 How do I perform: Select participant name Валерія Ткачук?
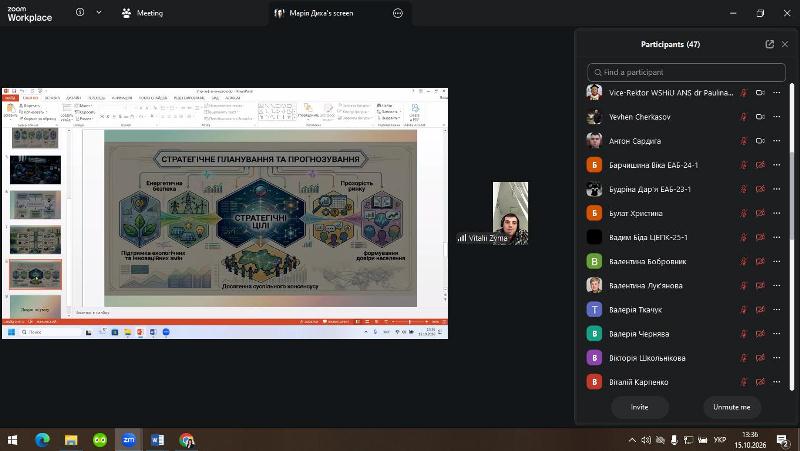635,310
